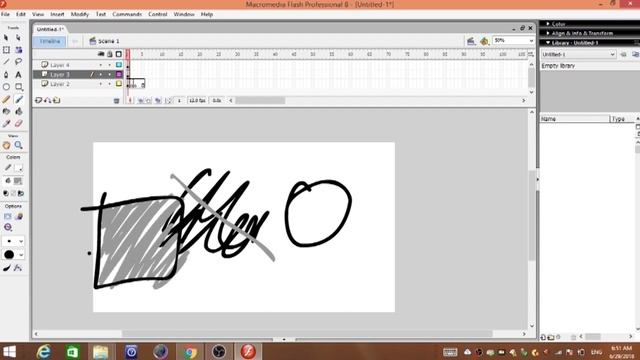This screenshot has width=640, height=360.
Task: Click the Insert Layer Folder icon
Action: (57, 100)
